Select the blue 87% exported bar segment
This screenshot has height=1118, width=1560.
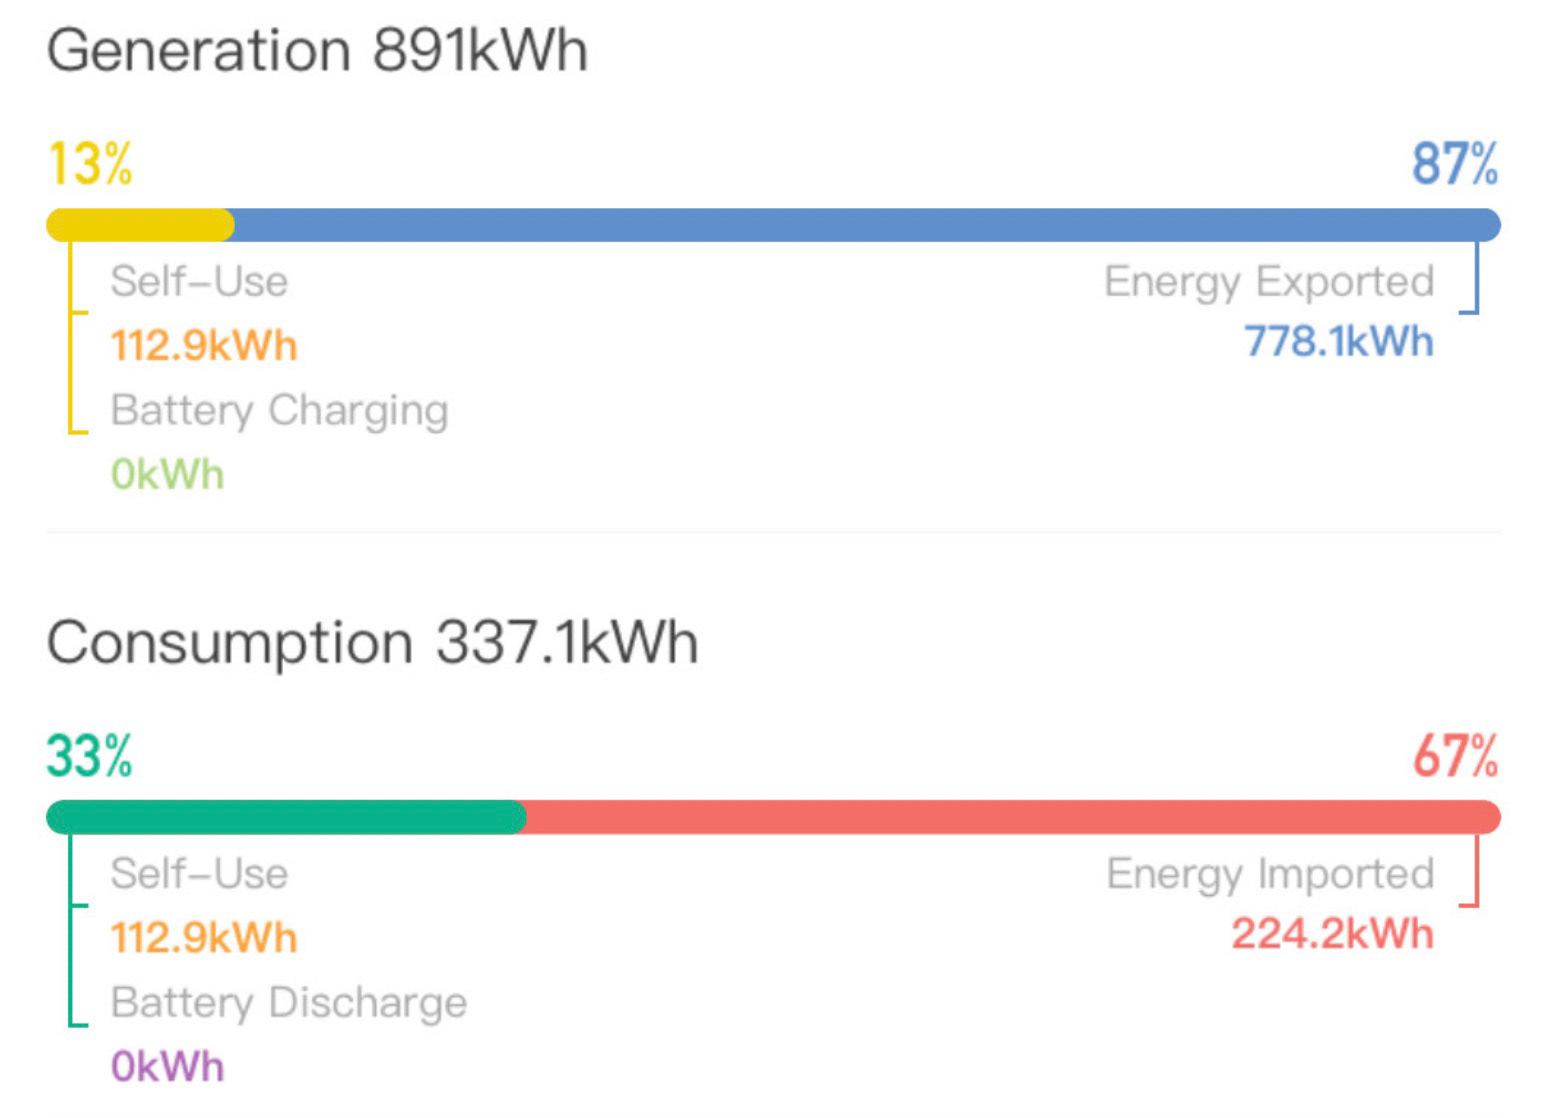tap(867, 225)
